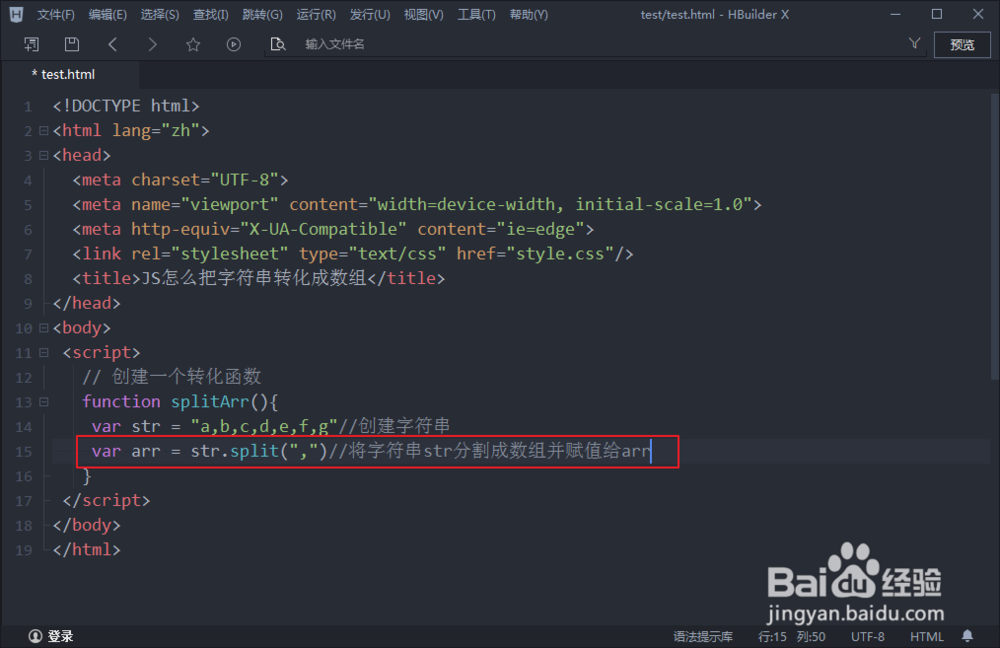Image resolution: width=1000 pixels, height=648 pixels.
Task: Click the var str declaration line
Action: [271, 425]
